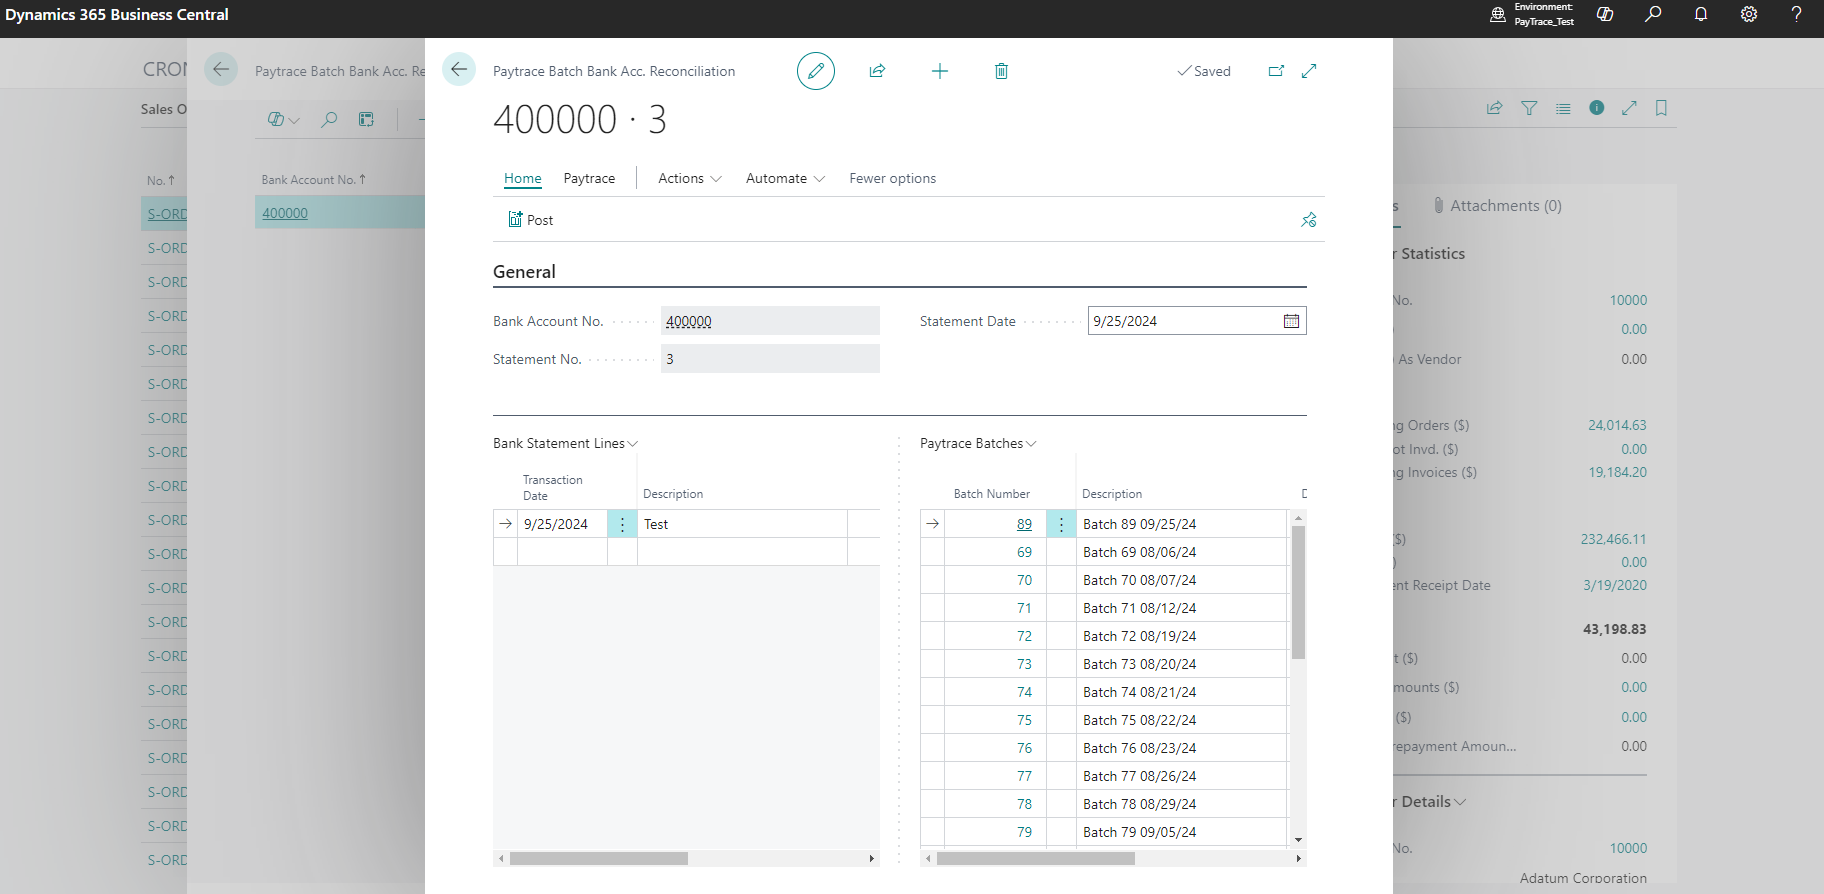Click the pin action bar icon
Image resolution: width=1824 pixels, height=894 pixels.
tap(1309, 220)
